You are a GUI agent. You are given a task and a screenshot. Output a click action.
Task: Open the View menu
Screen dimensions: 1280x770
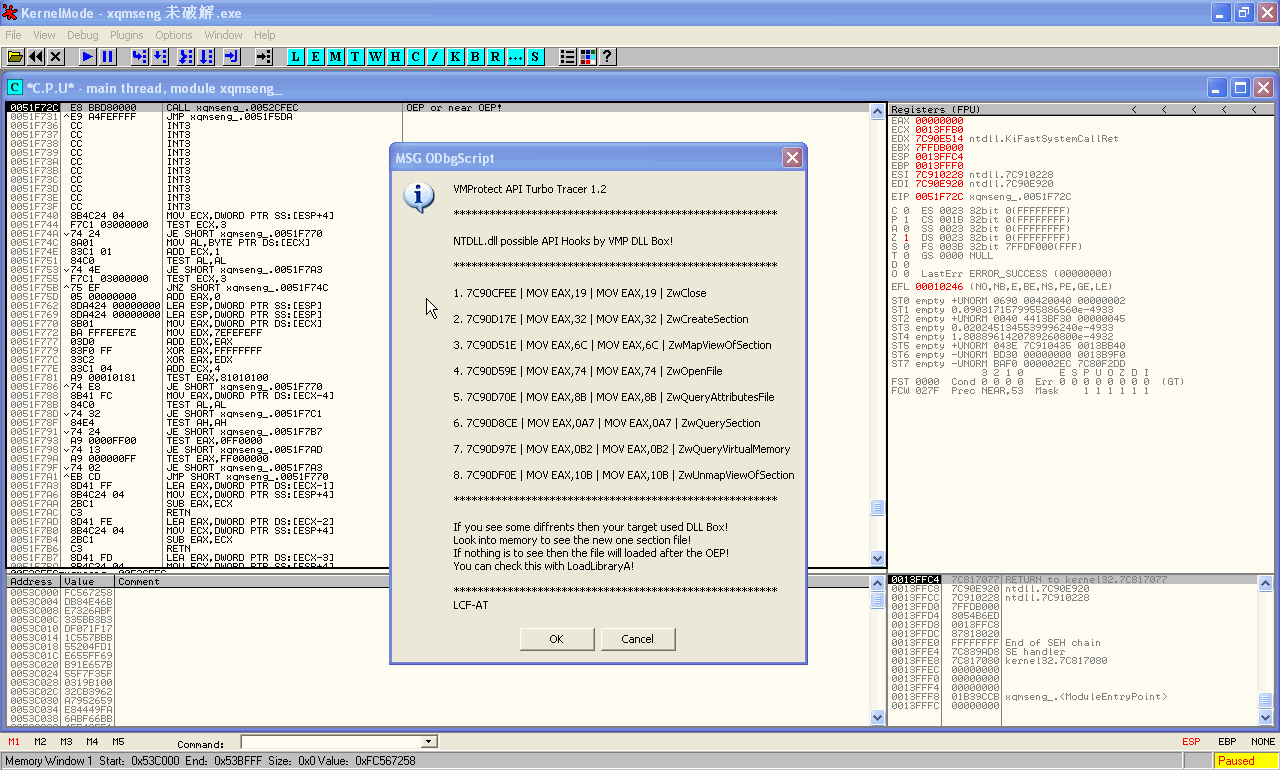pos(44,35)
